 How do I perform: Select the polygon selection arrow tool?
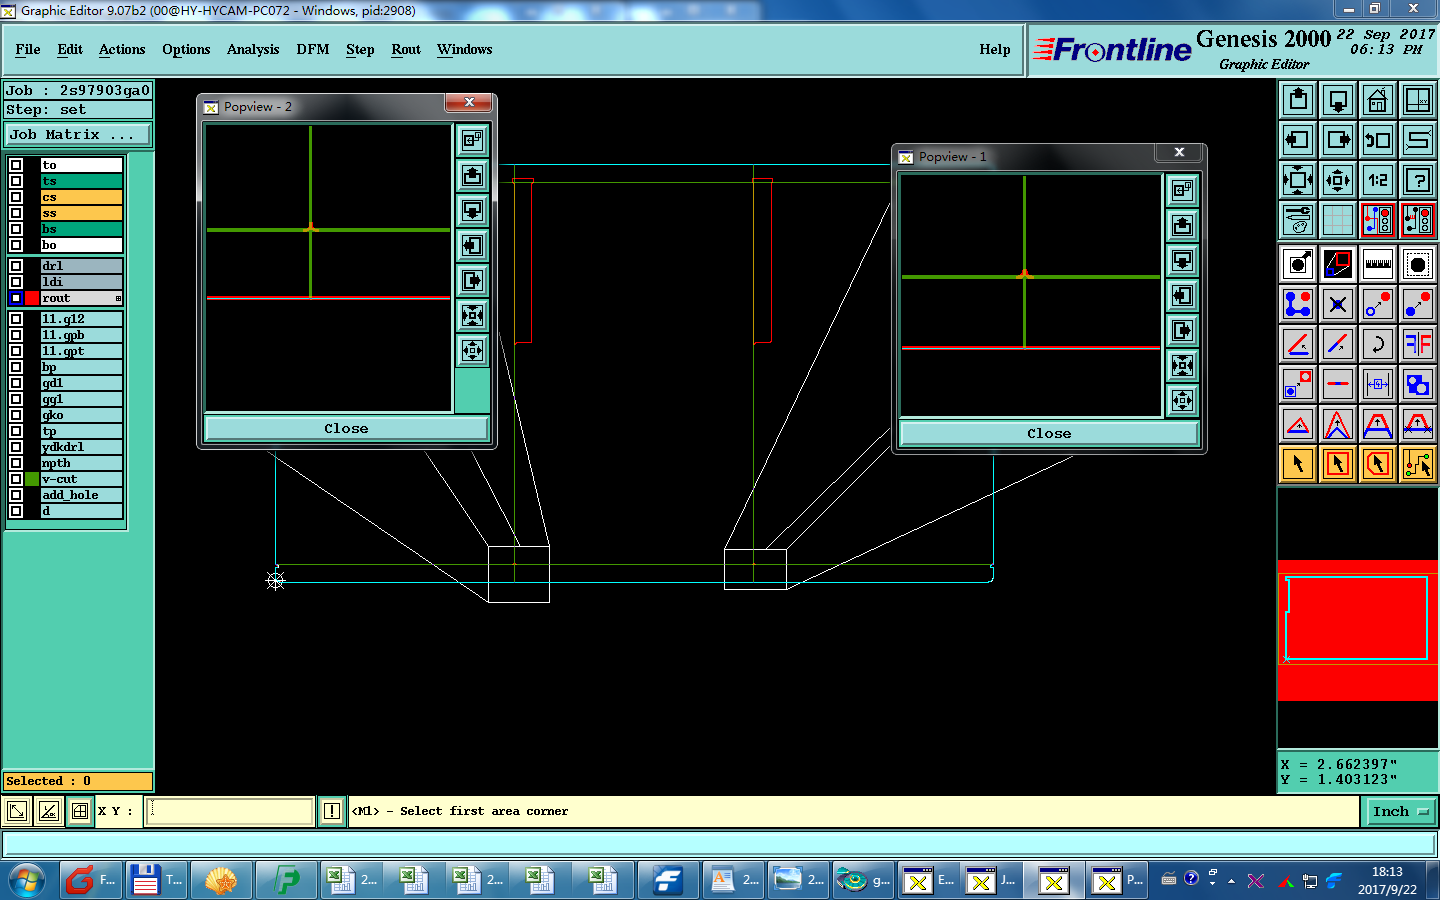(1378, 464)
